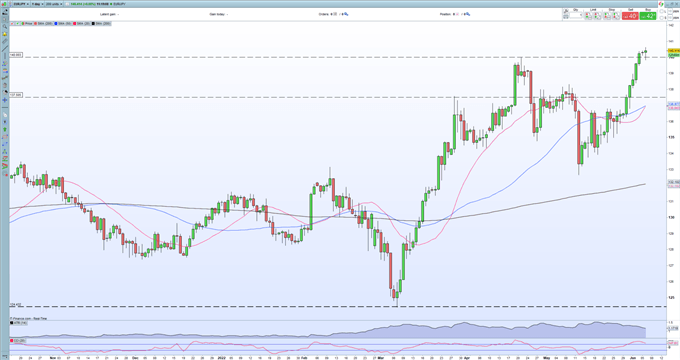Click the Position filter icon
This screenshot has height=360, width=680.
pos(468,14)
